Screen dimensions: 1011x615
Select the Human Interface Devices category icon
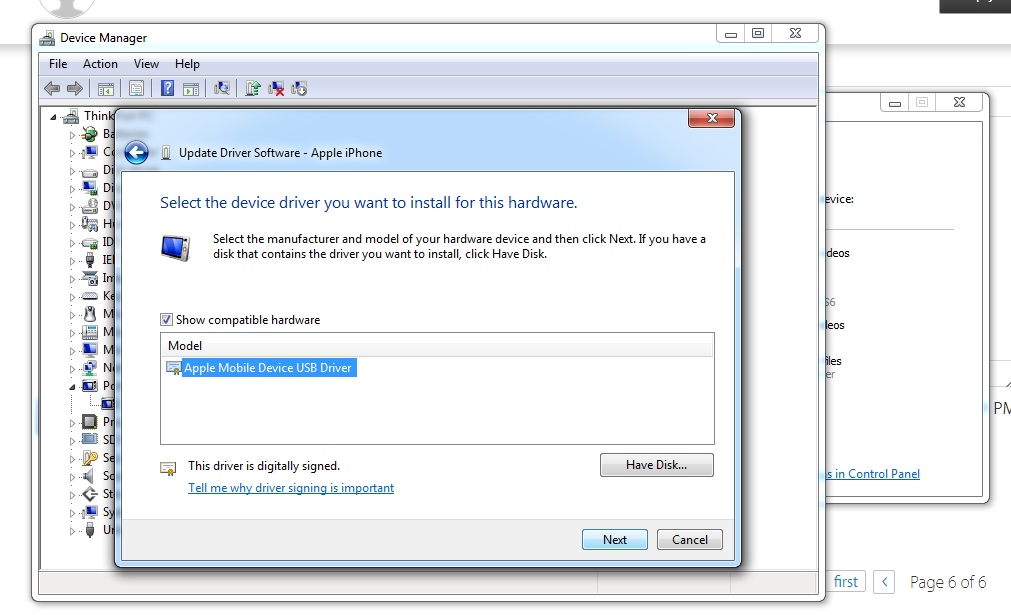(90, 224)
